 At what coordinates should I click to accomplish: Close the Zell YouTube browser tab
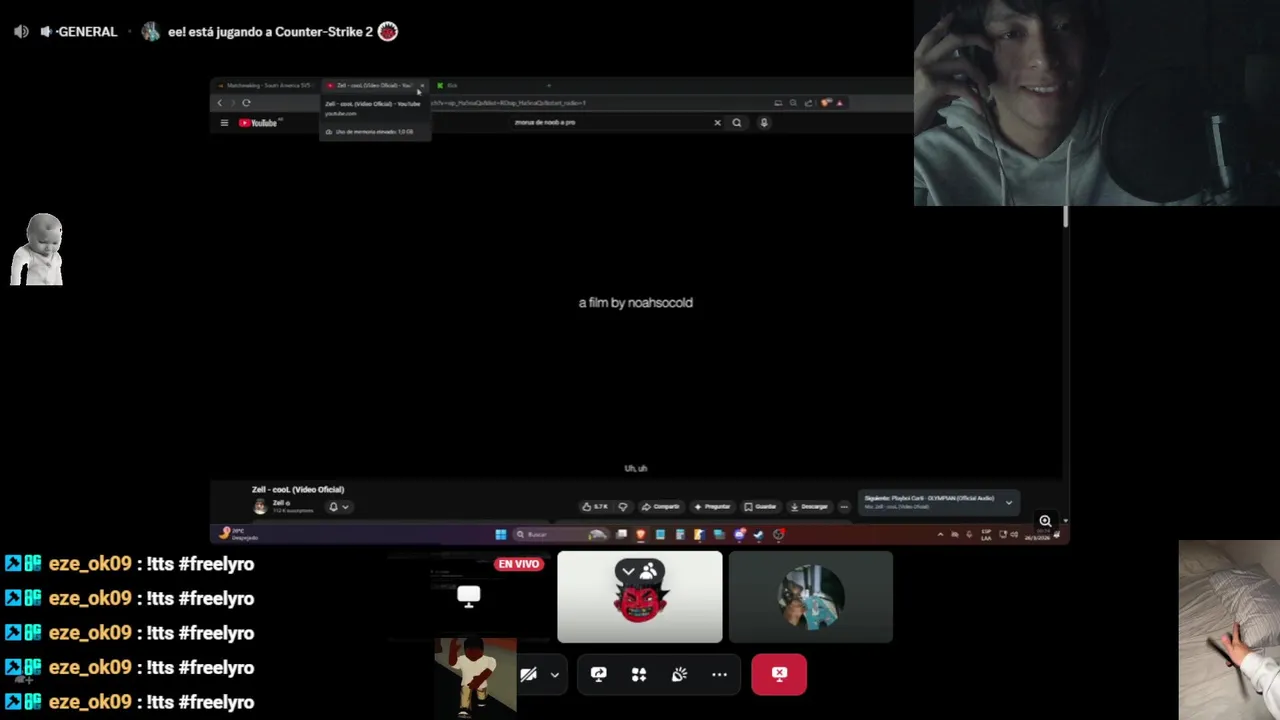(x=422, y=85)
